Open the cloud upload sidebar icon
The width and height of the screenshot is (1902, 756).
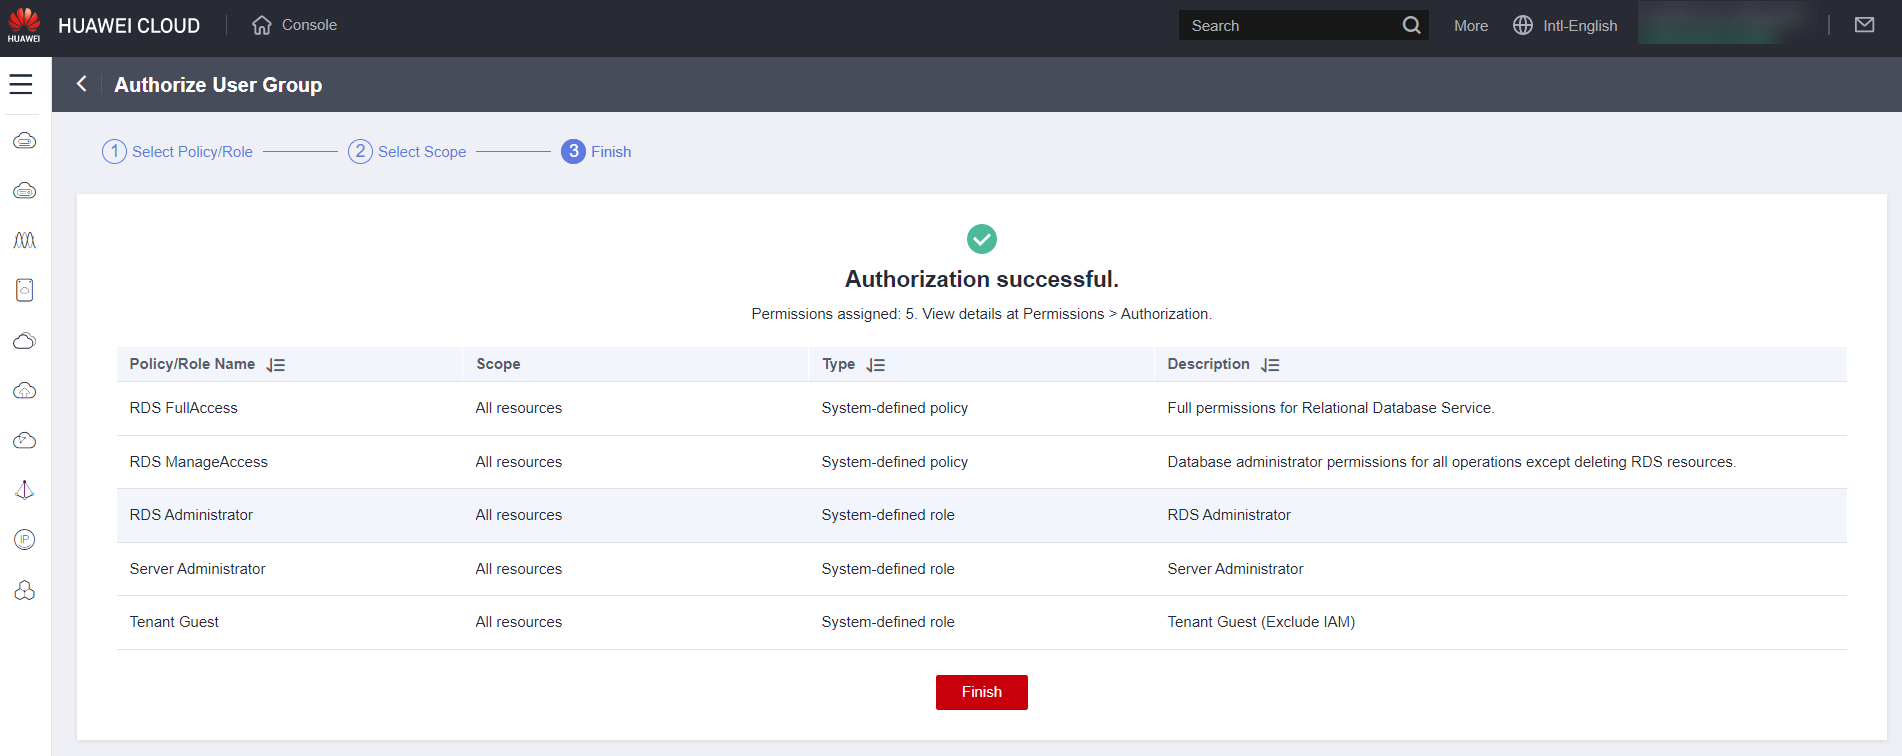click(25, 390)
